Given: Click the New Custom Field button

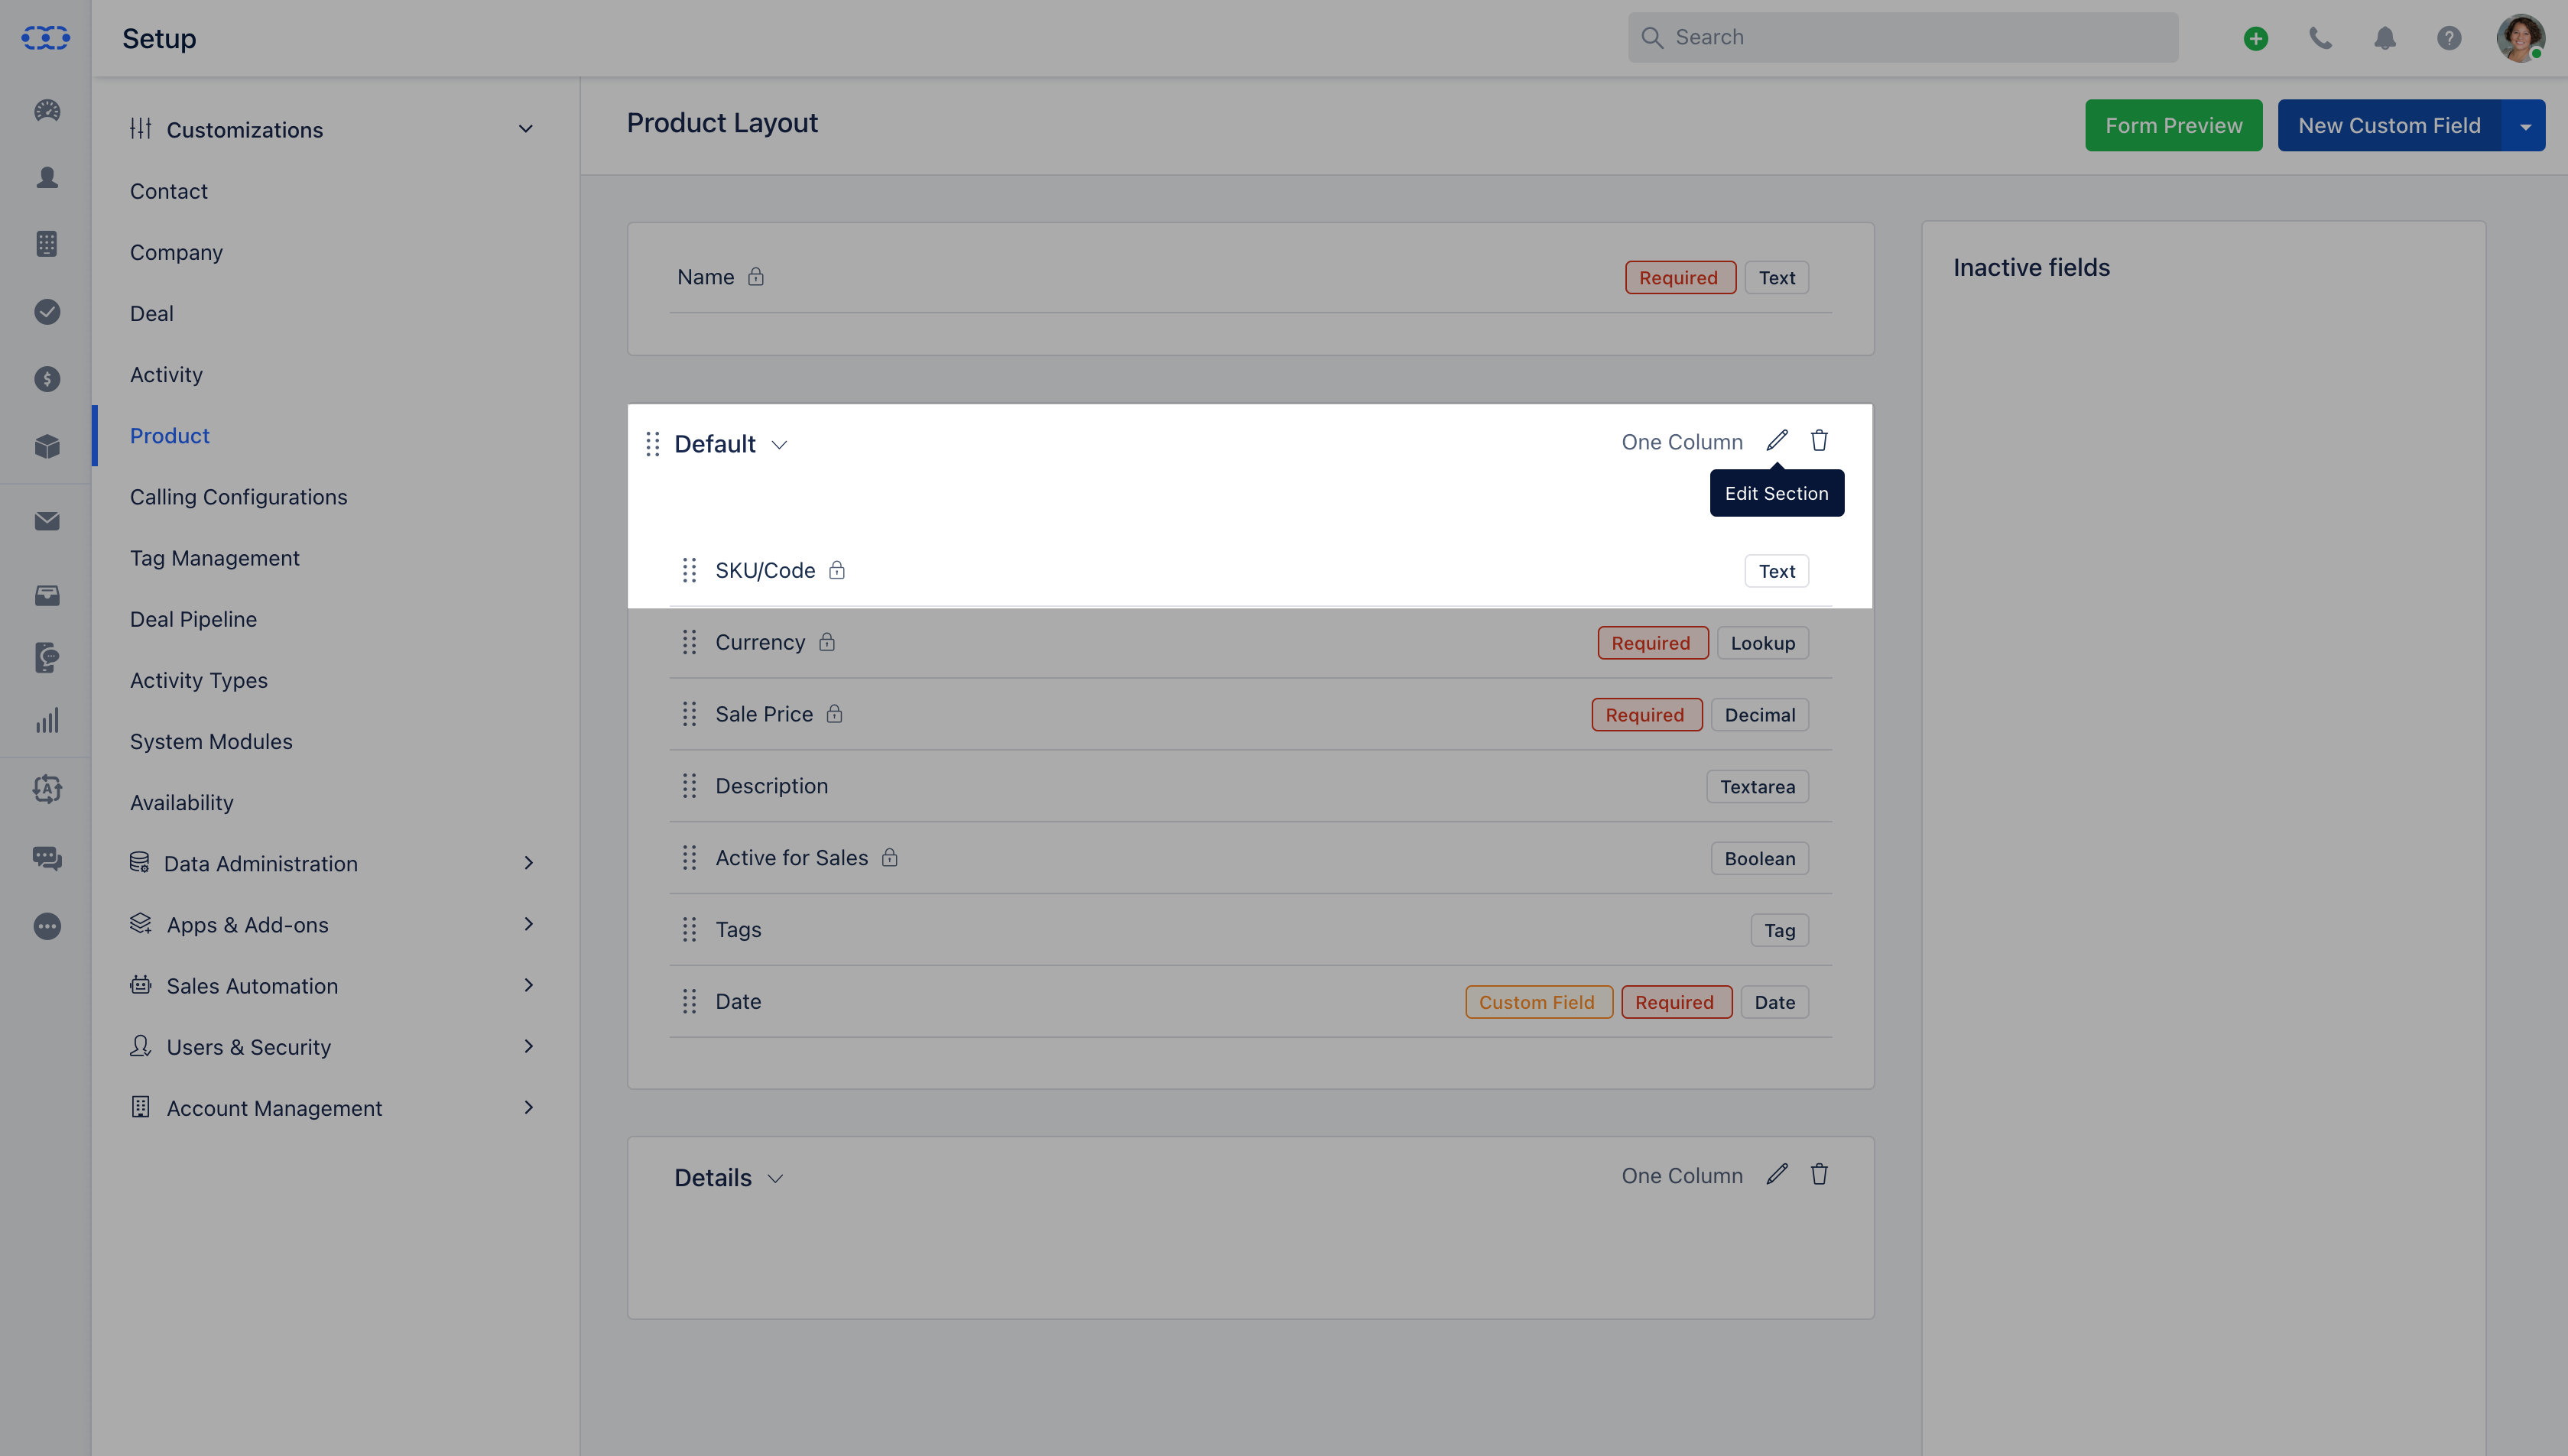Looking at the screenshot, I should (2389, 126).
